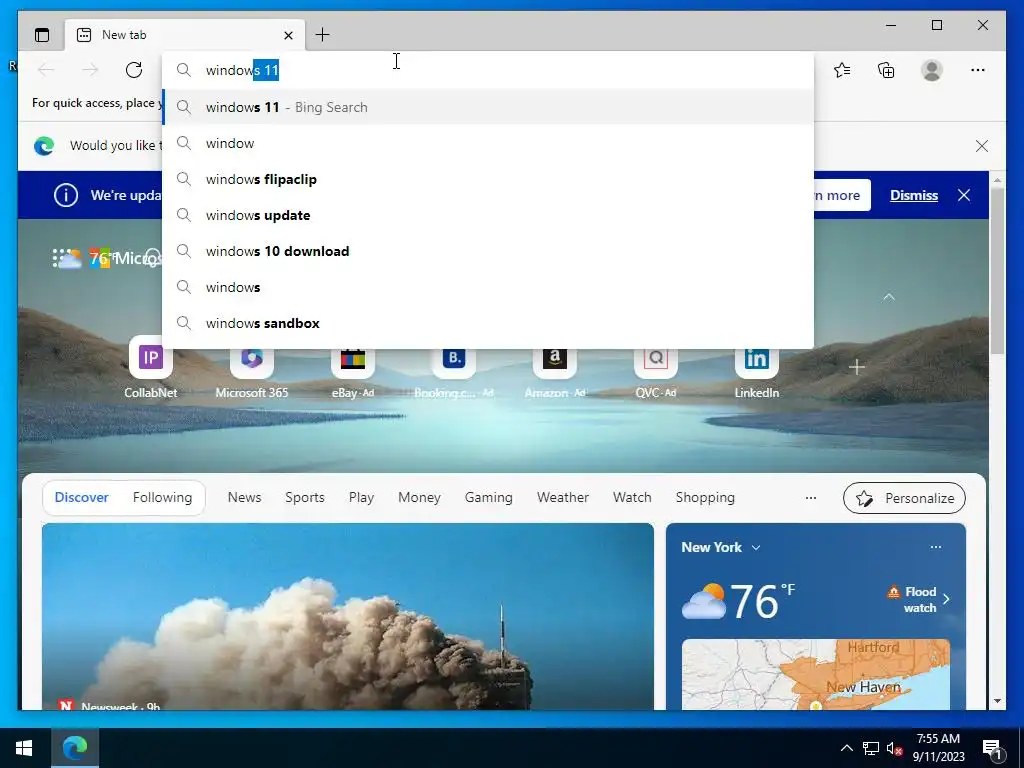This screenshot has height=768, width=1024.
Task: Click the Dismiss link in banner
Action: 914,195
